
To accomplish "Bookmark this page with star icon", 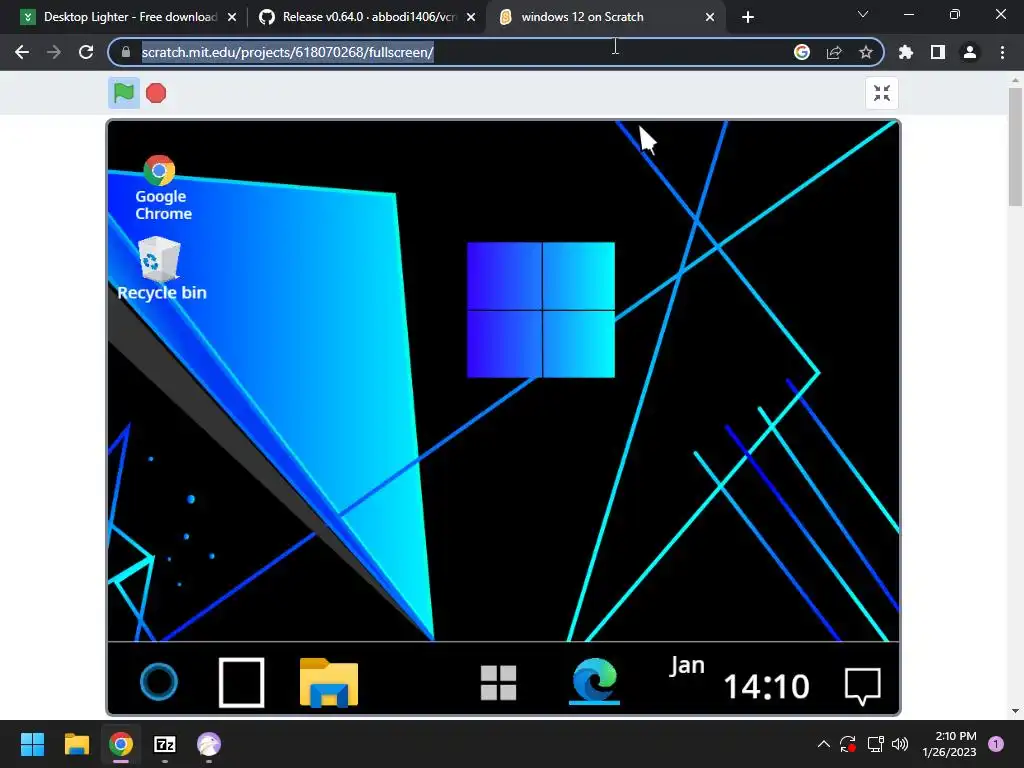I will 866,52.
